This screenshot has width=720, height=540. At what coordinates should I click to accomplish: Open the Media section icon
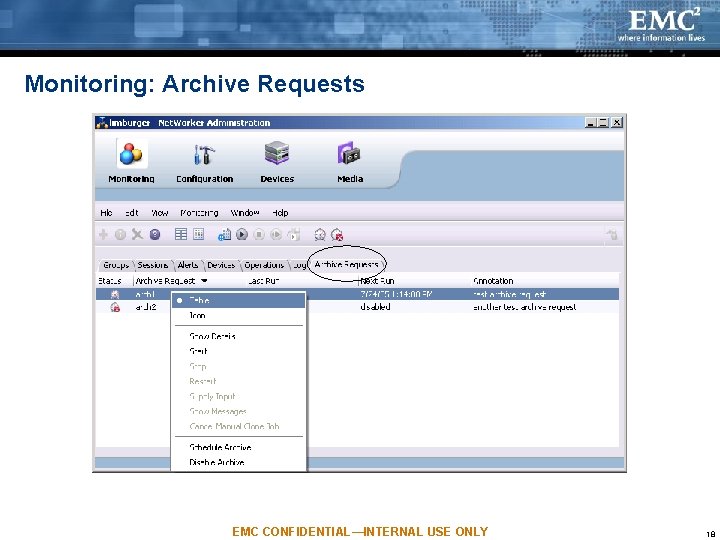[x=349, y=153]
